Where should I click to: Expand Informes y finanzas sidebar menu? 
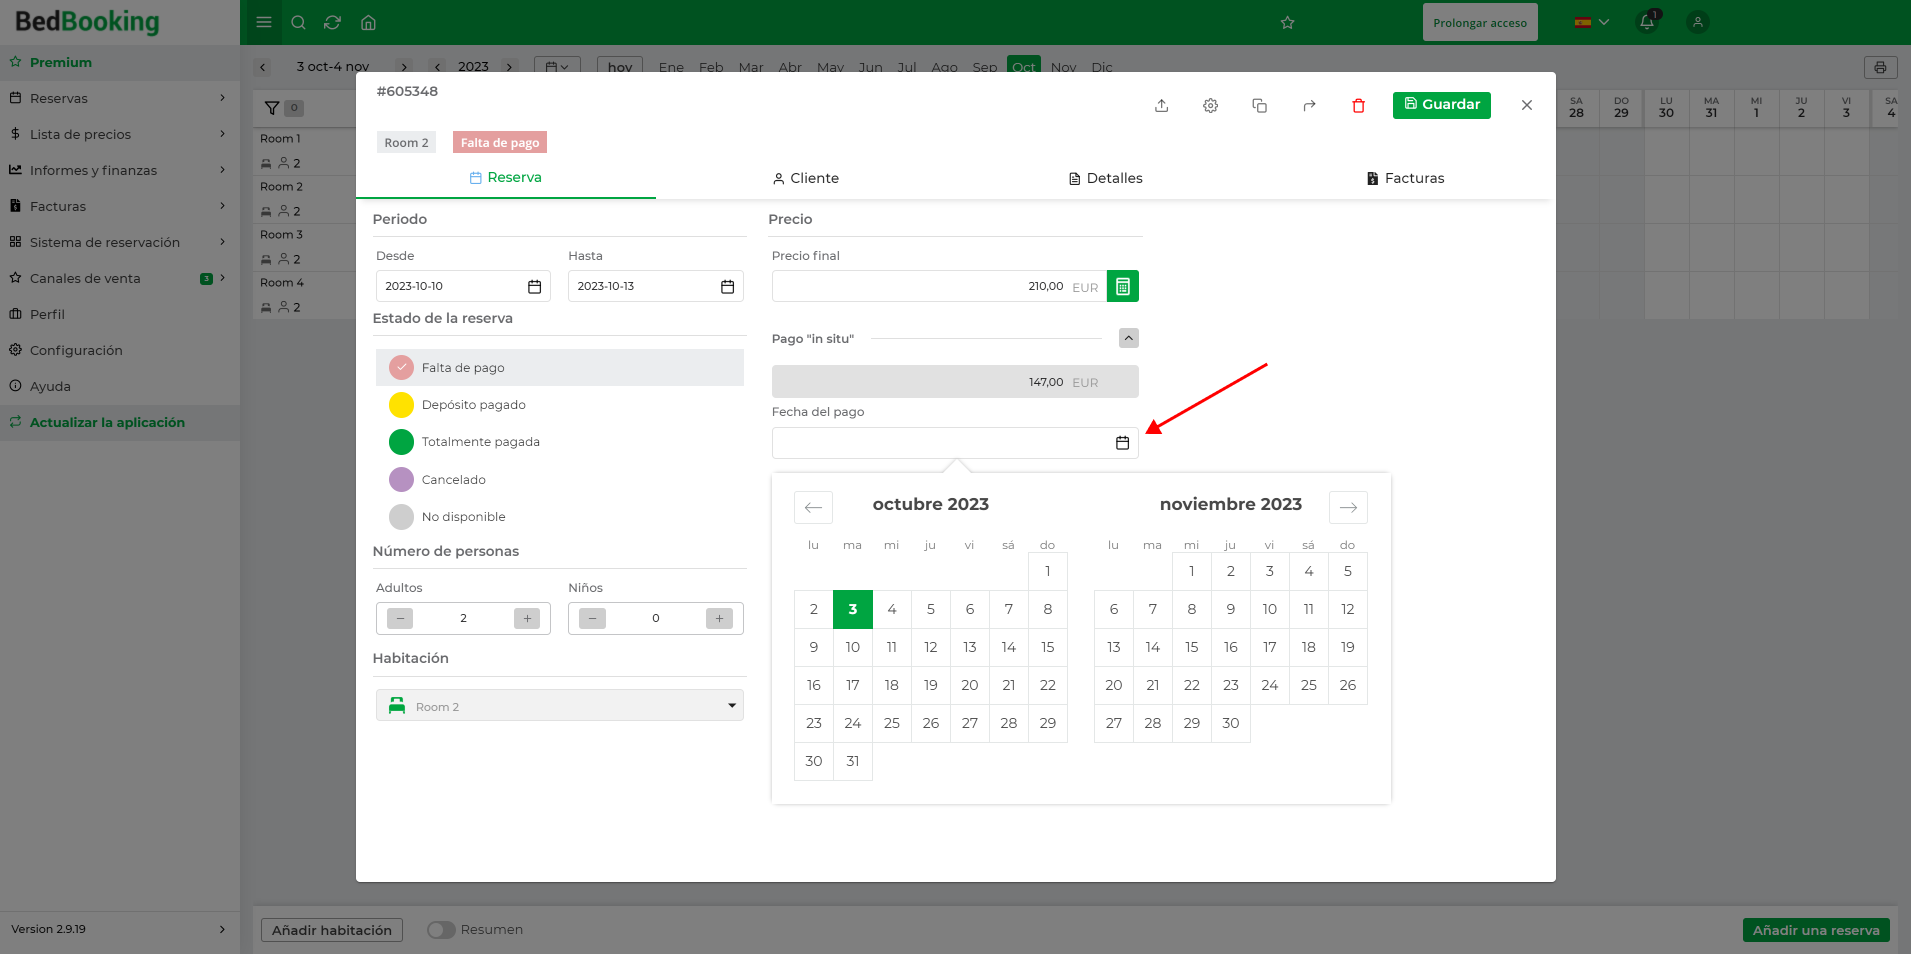click(x=120, y=170)
